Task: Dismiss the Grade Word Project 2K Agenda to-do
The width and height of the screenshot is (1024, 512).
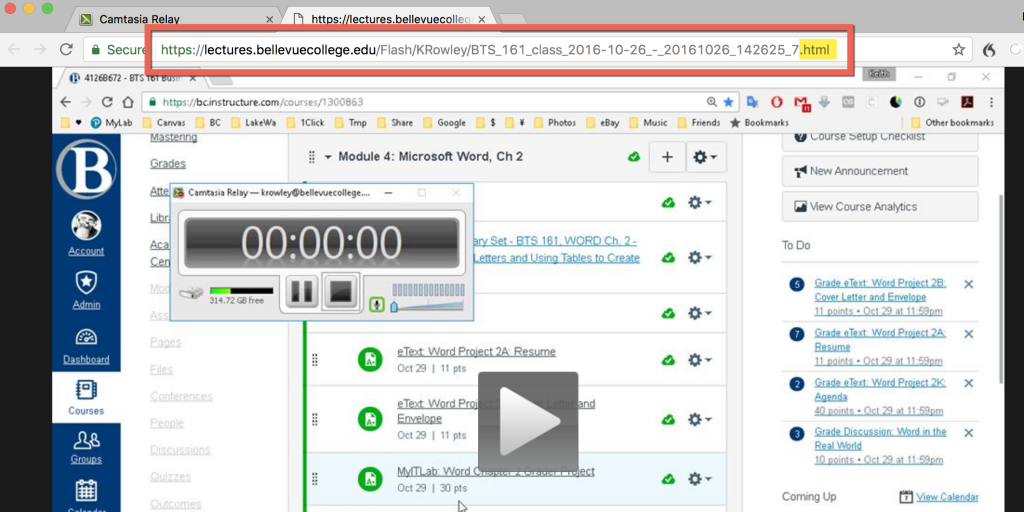Action: coord(968,383)
